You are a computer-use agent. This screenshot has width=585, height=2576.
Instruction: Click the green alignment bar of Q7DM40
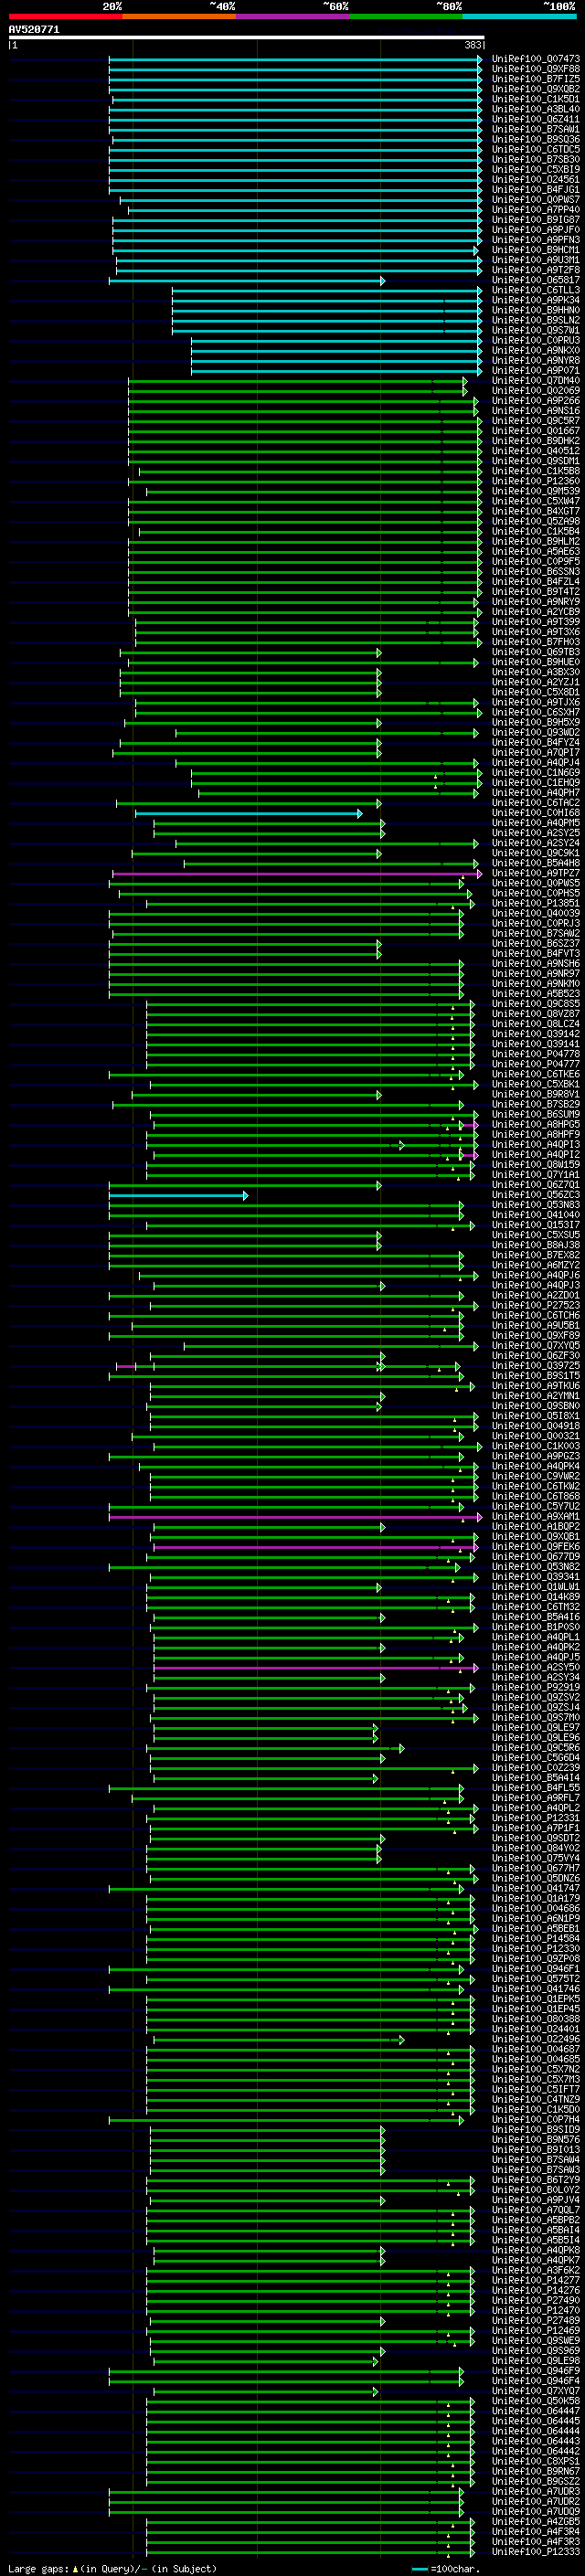point(297,381)
